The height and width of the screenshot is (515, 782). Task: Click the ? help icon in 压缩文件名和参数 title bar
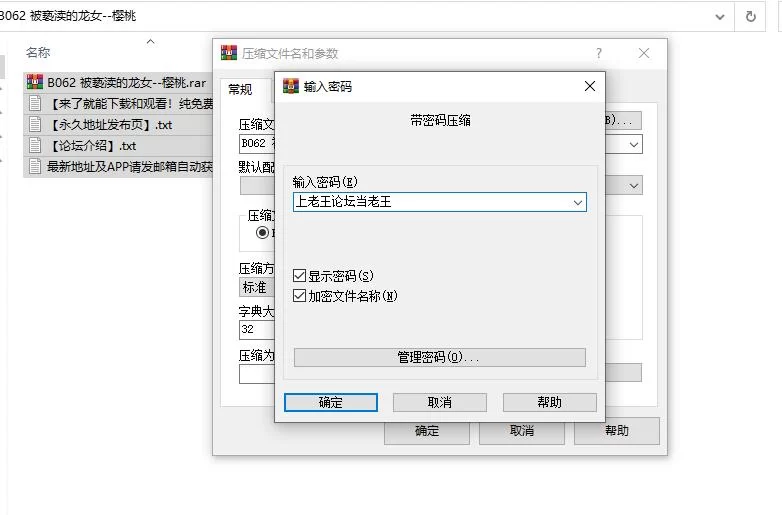(599, 53)
